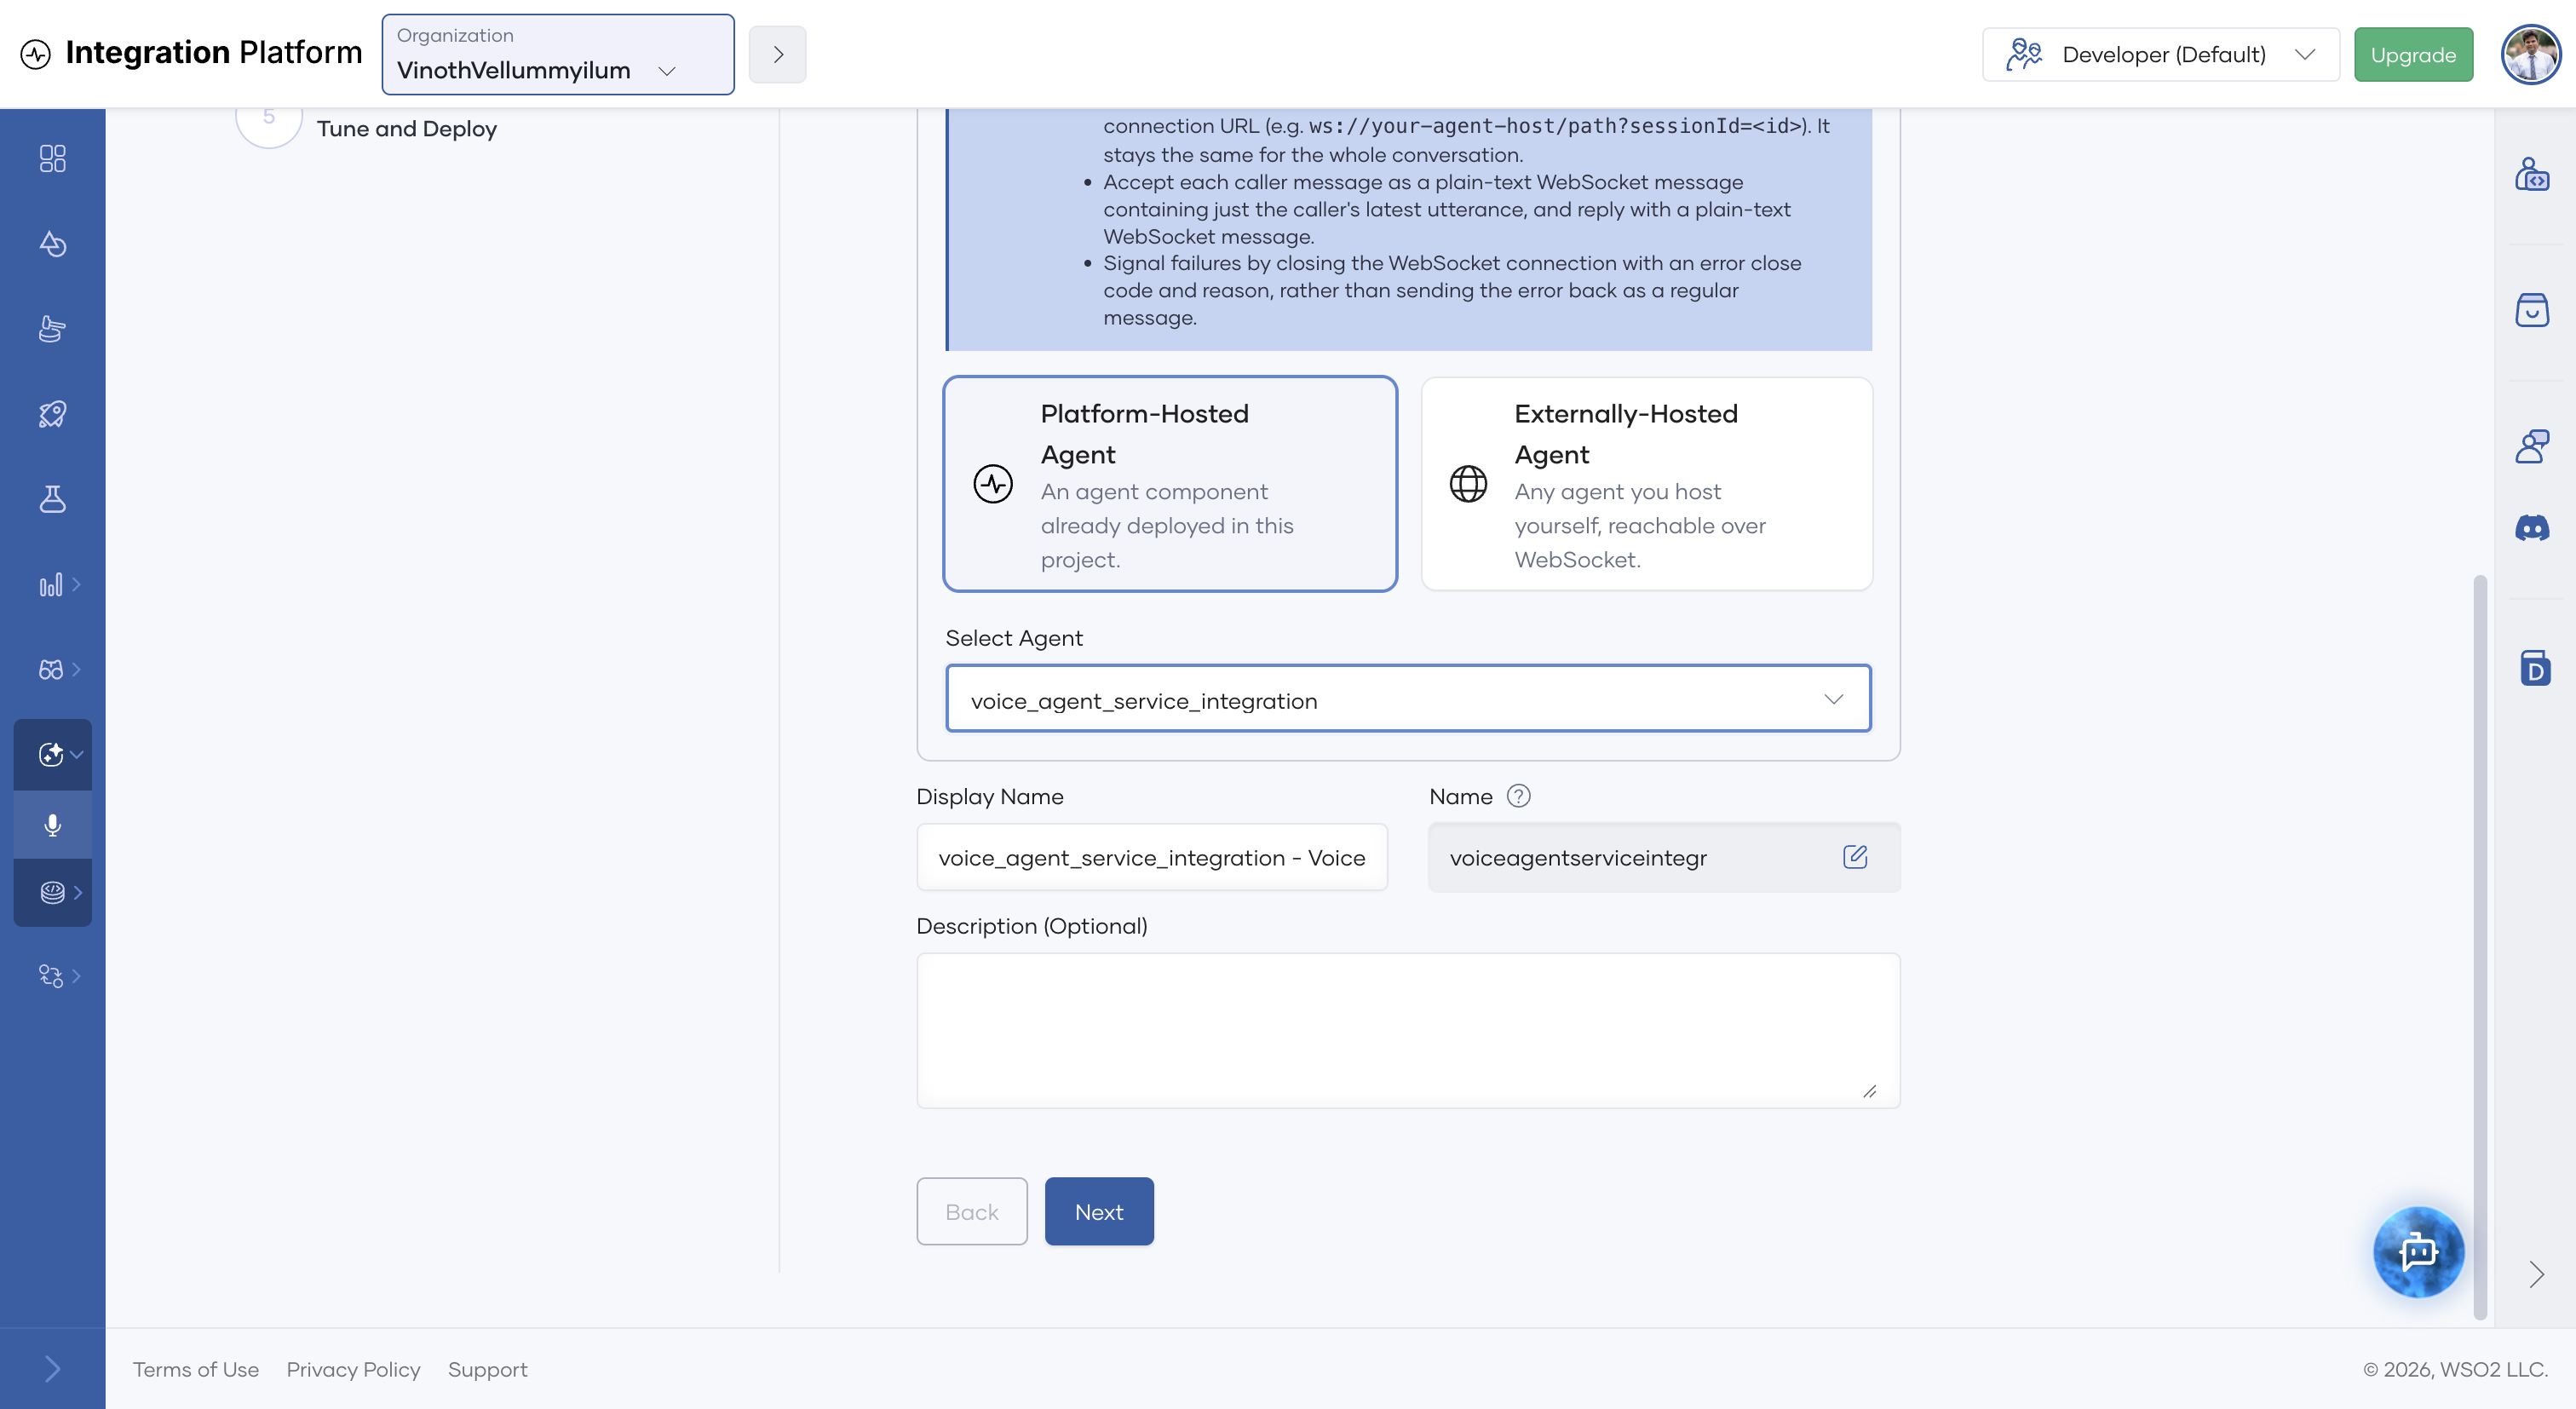This screenshot has height=1409, width=2576.
Task: Click the page vertical scrollbar
Action: click(2479, 946)
